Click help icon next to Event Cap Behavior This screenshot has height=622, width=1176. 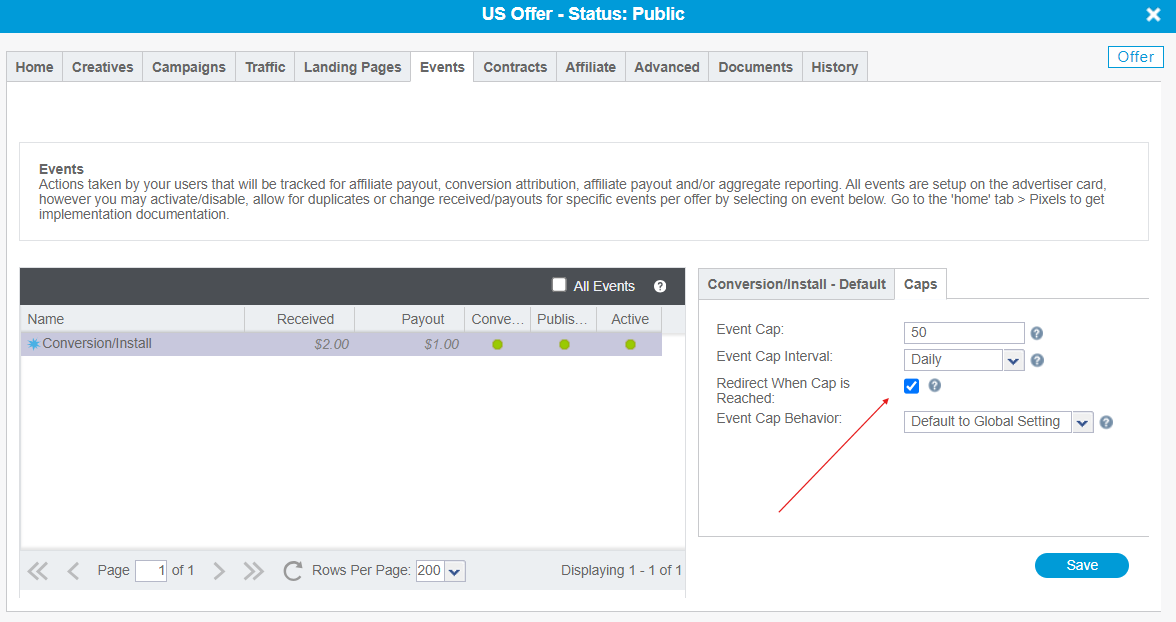coord(1106,422)
